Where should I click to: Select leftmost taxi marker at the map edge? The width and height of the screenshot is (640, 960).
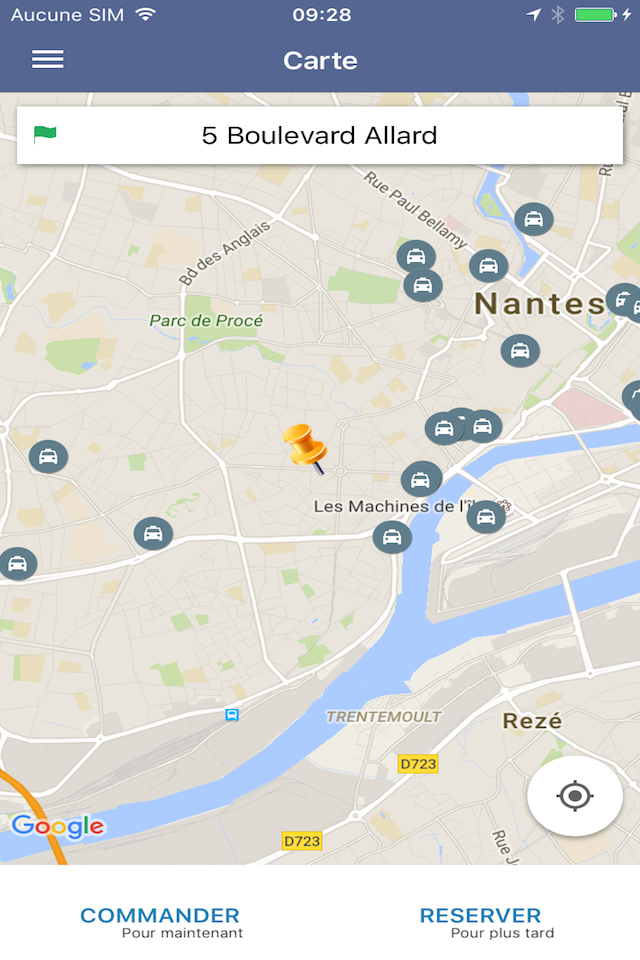18,563
